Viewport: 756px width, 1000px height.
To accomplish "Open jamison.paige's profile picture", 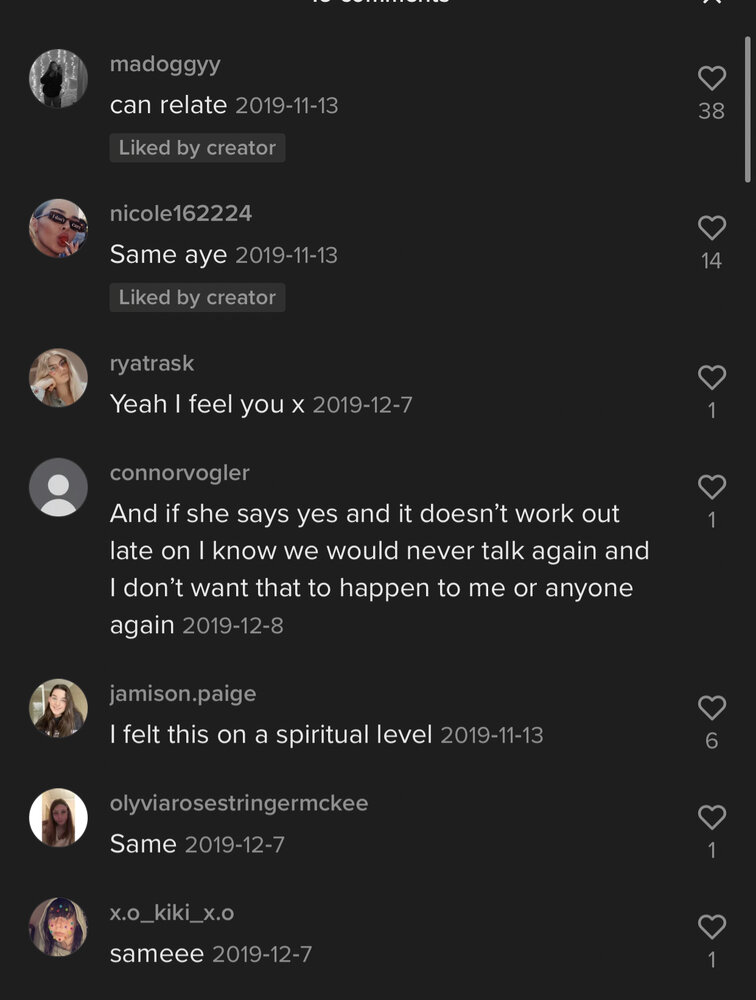I will (58, 708).
